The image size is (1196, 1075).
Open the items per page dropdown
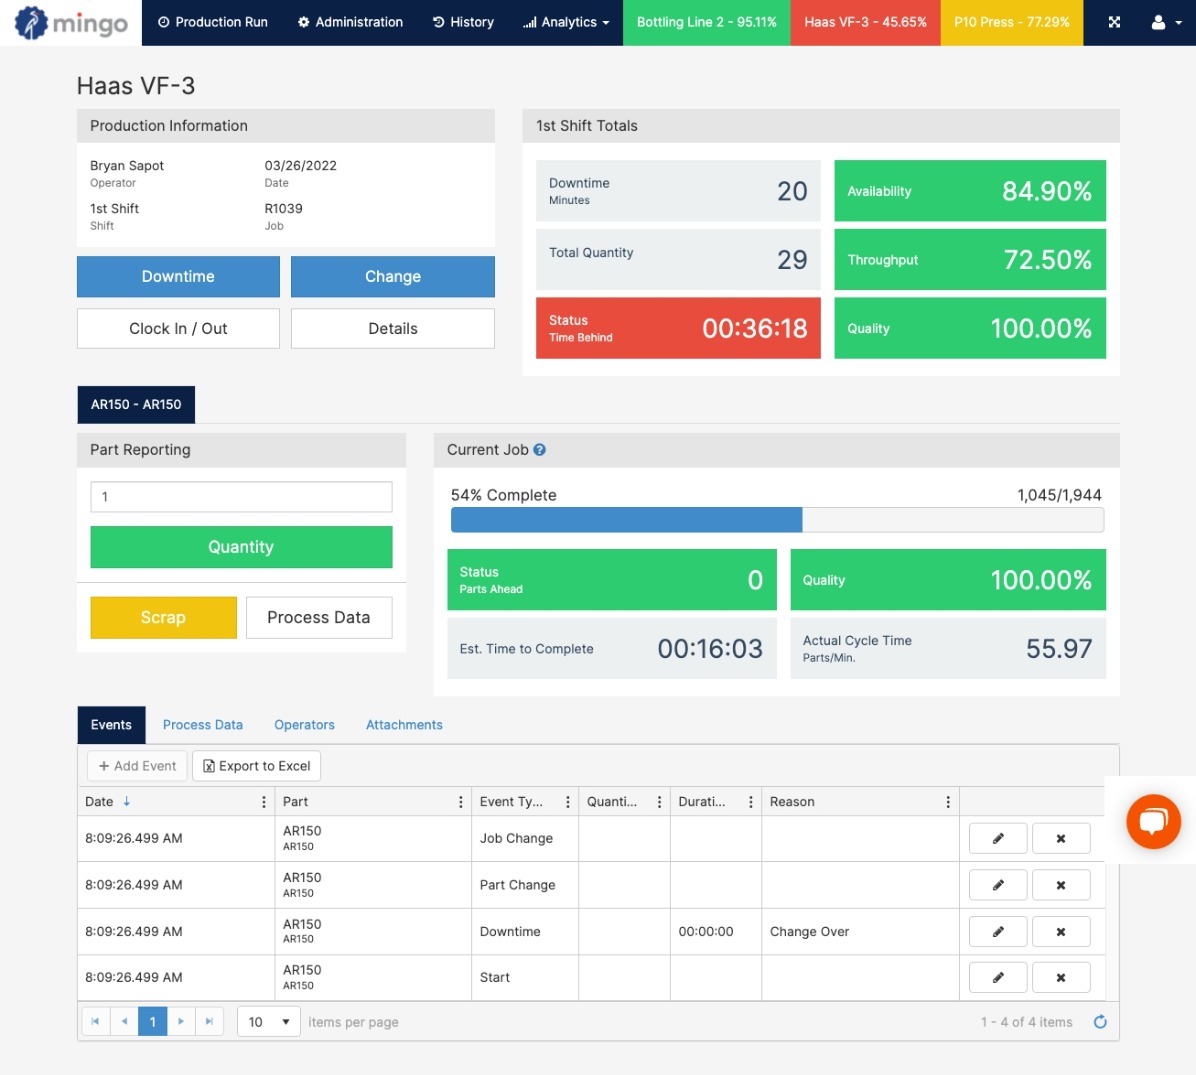(268, 1022)
